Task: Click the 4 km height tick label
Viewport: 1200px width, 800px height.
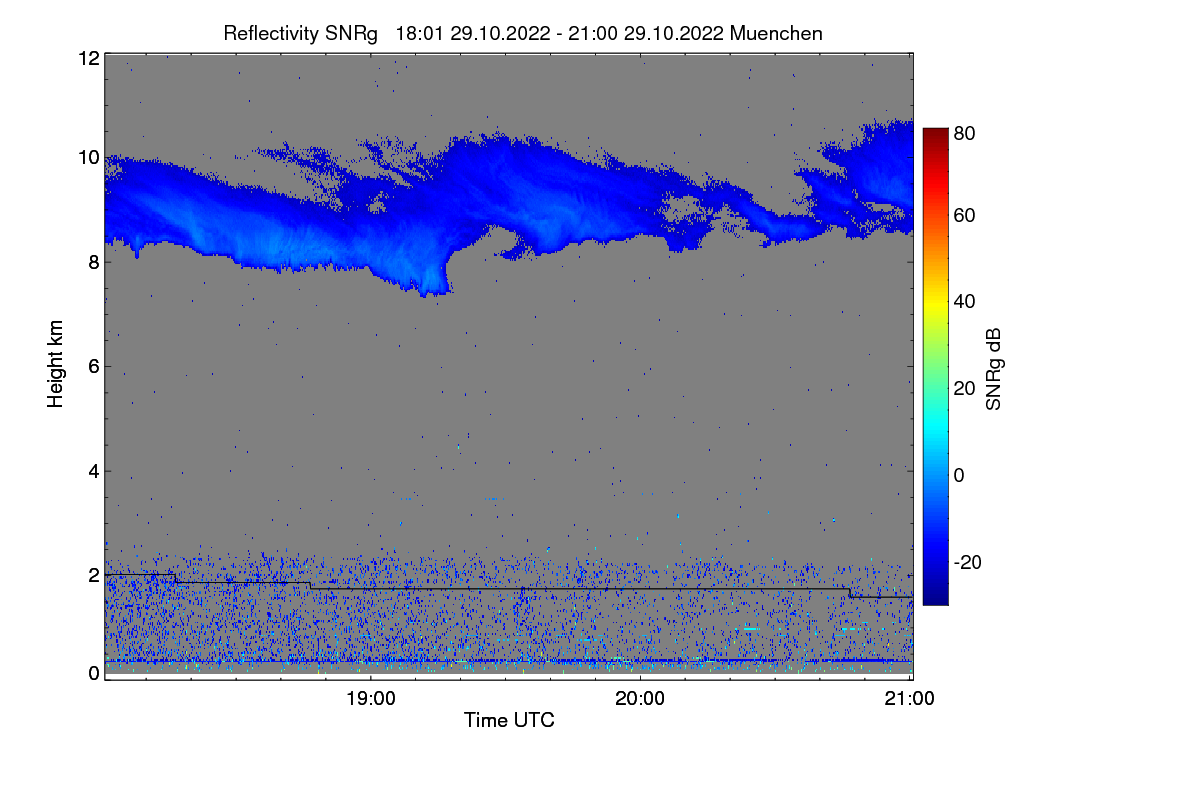Action: click(x=94, y=470)
